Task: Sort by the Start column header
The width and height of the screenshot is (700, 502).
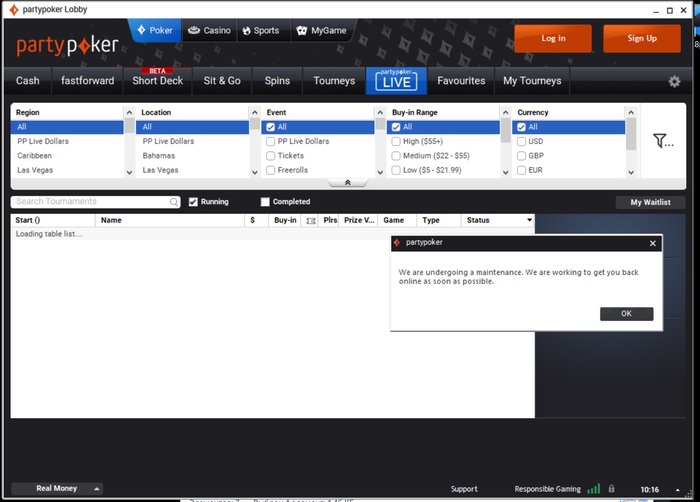Action: click(53, 220)
